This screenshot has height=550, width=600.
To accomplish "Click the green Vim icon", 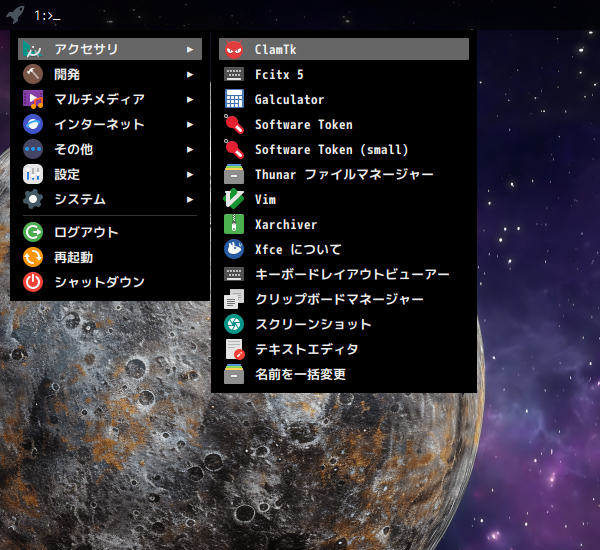I will [x=234, y=199].
